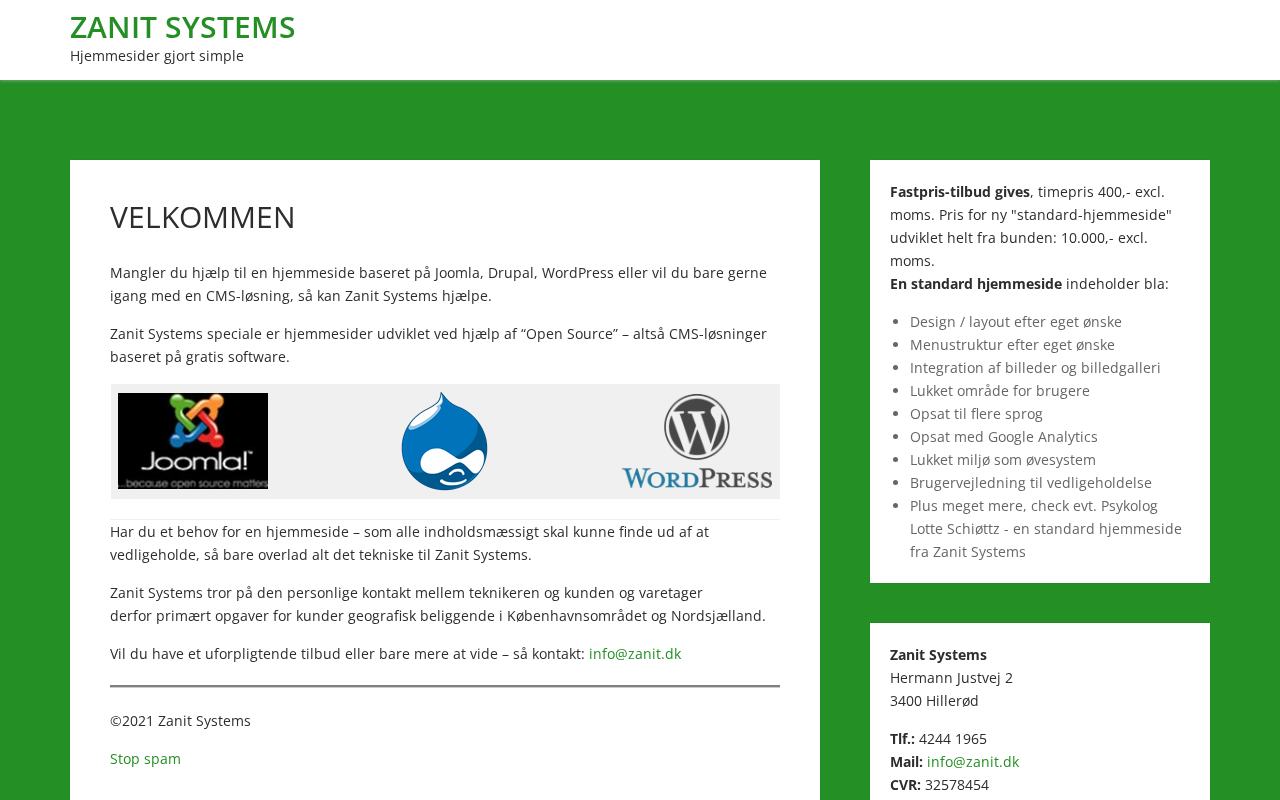Click the VELKOMMEN heading
Image resolution: width=1280 pixels, height=800 pixels.
click(x=203, y=217)
